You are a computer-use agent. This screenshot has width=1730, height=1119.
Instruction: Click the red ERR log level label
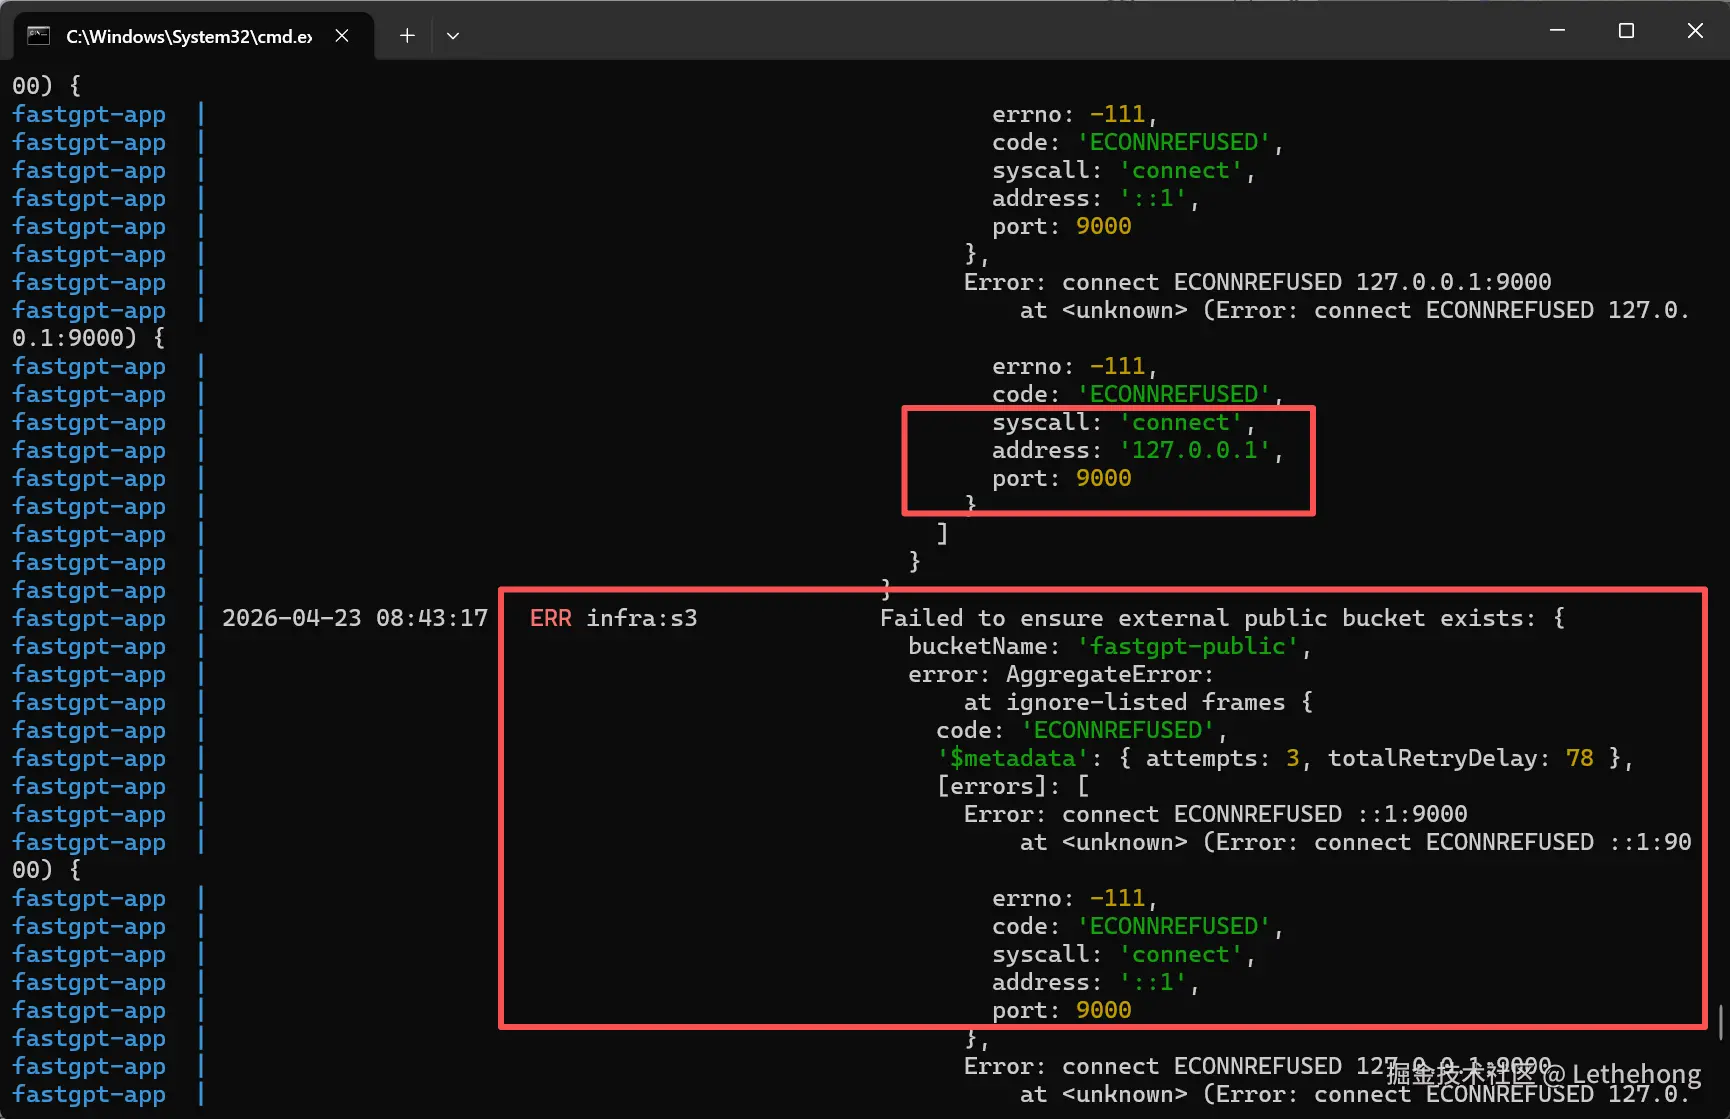coord(551,618)
